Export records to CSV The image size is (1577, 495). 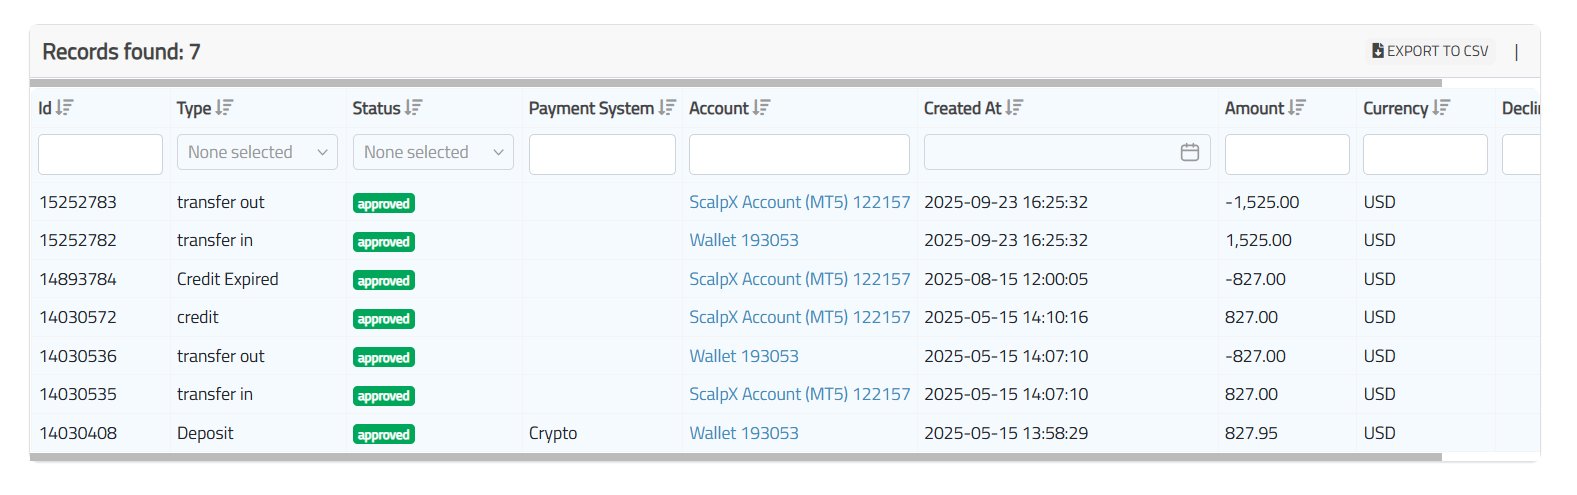click(1431, 51)
